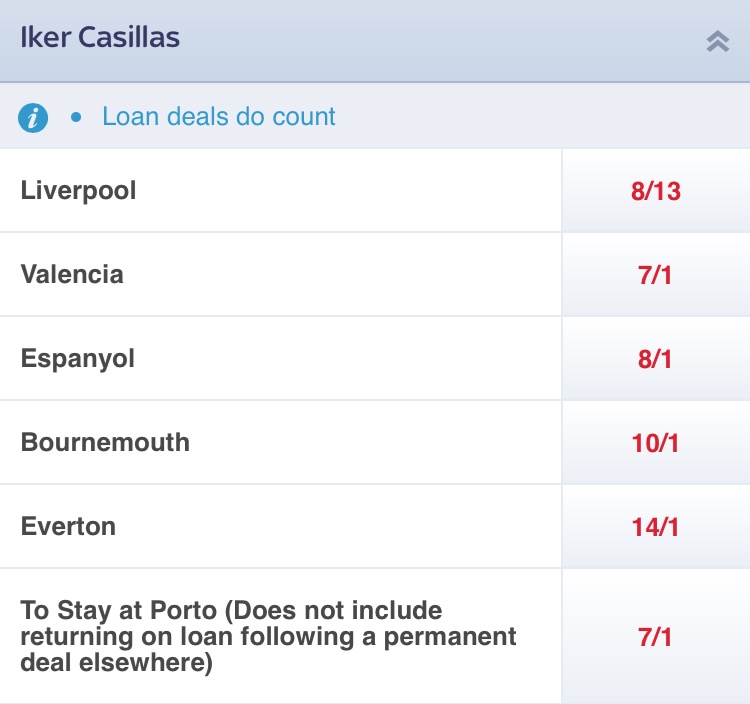
Task: Click the empty odds cell below Porto's 7/1
Action: (x=655, y=688)
